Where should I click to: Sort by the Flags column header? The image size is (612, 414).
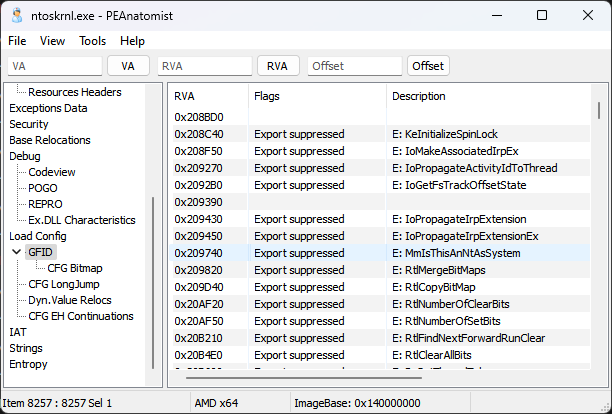point(316,96)
